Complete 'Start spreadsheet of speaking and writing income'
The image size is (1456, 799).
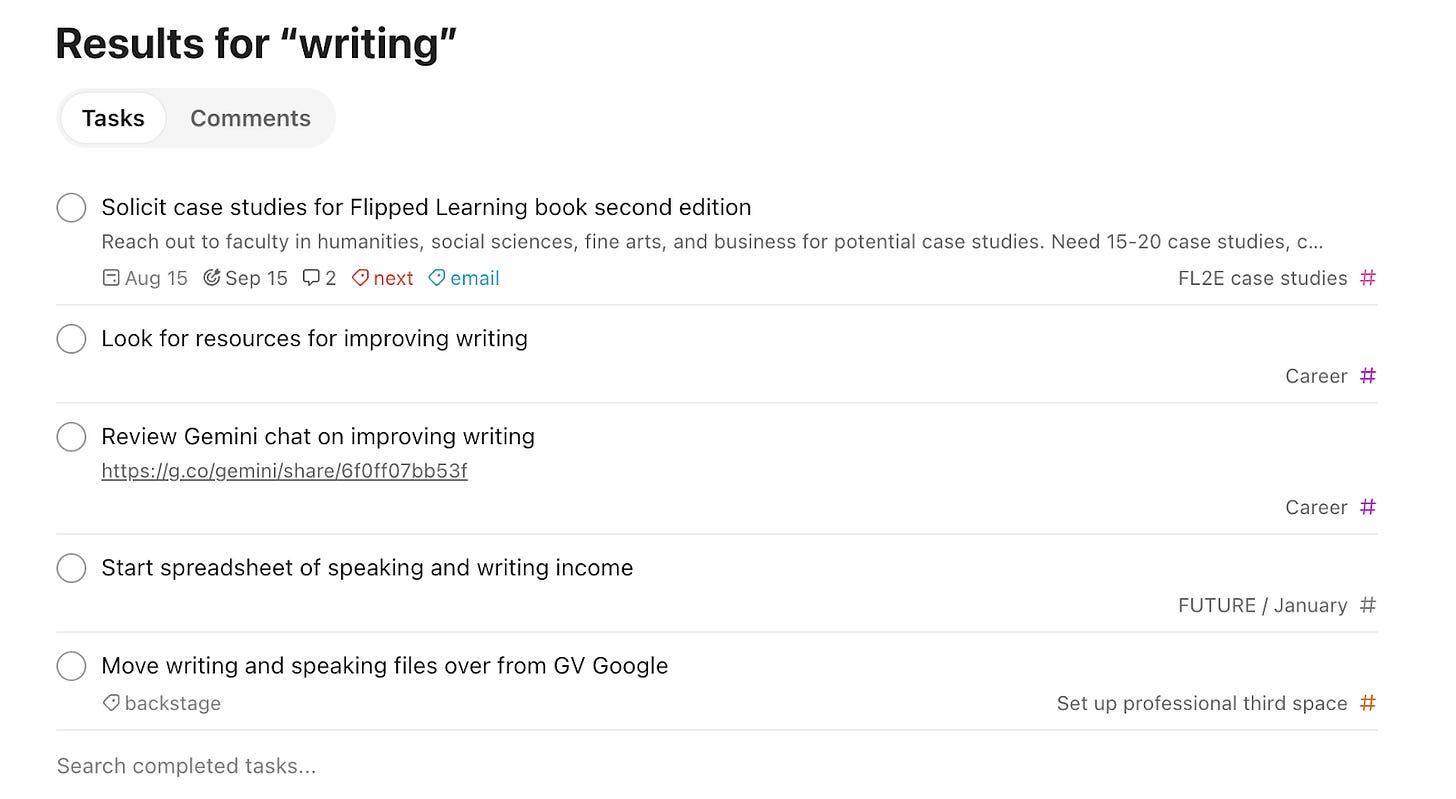(x=71, y=567)
